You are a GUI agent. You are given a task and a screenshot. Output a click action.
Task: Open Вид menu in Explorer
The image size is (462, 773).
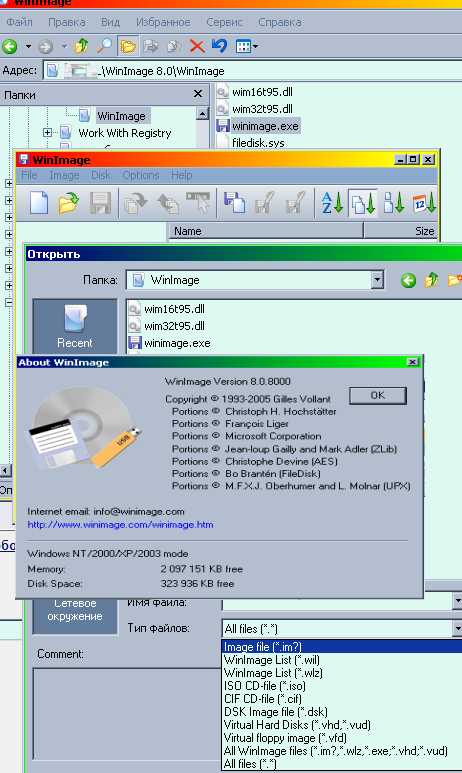pyautogui.click(x=110, y=22)
